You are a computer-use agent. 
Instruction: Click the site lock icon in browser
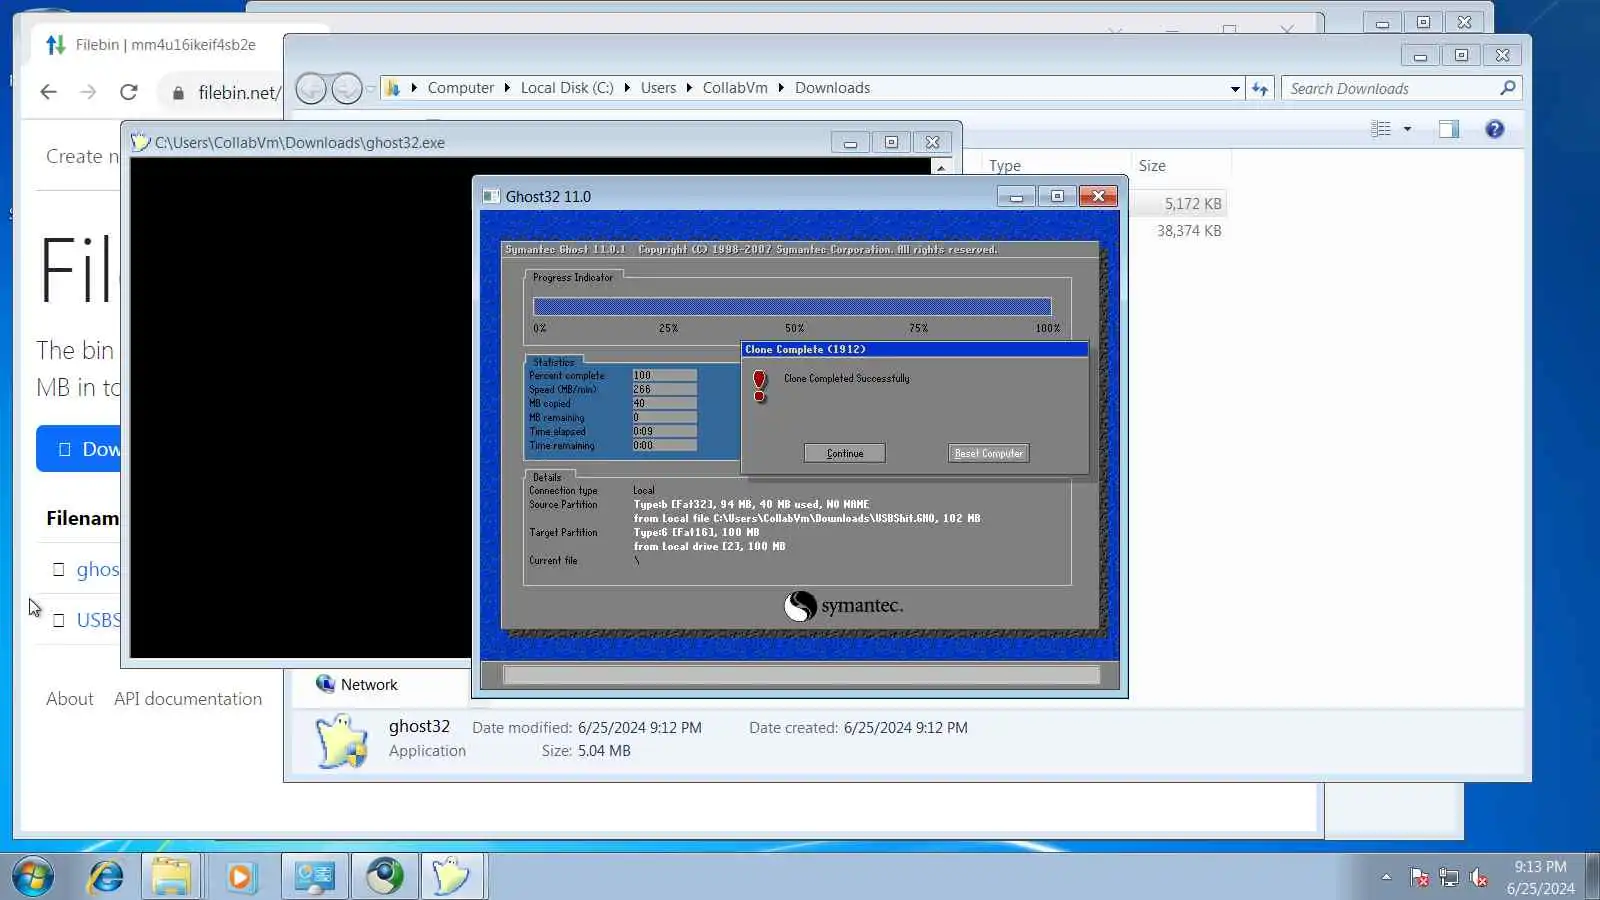(178, 93)
